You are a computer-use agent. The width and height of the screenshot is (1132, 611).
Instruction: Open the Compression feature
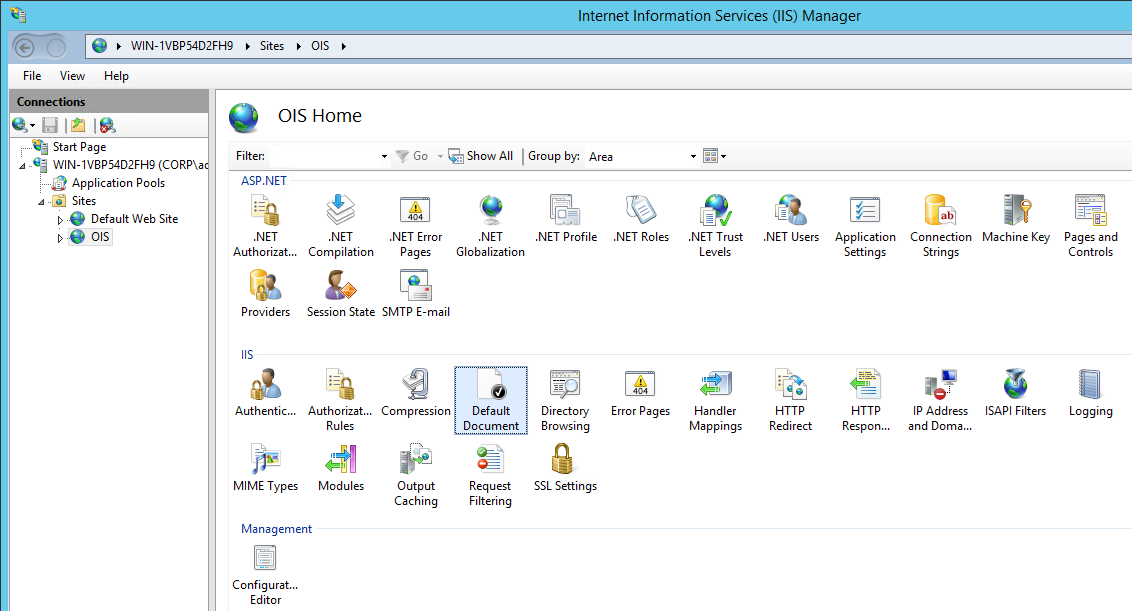(x=416, y=394)
